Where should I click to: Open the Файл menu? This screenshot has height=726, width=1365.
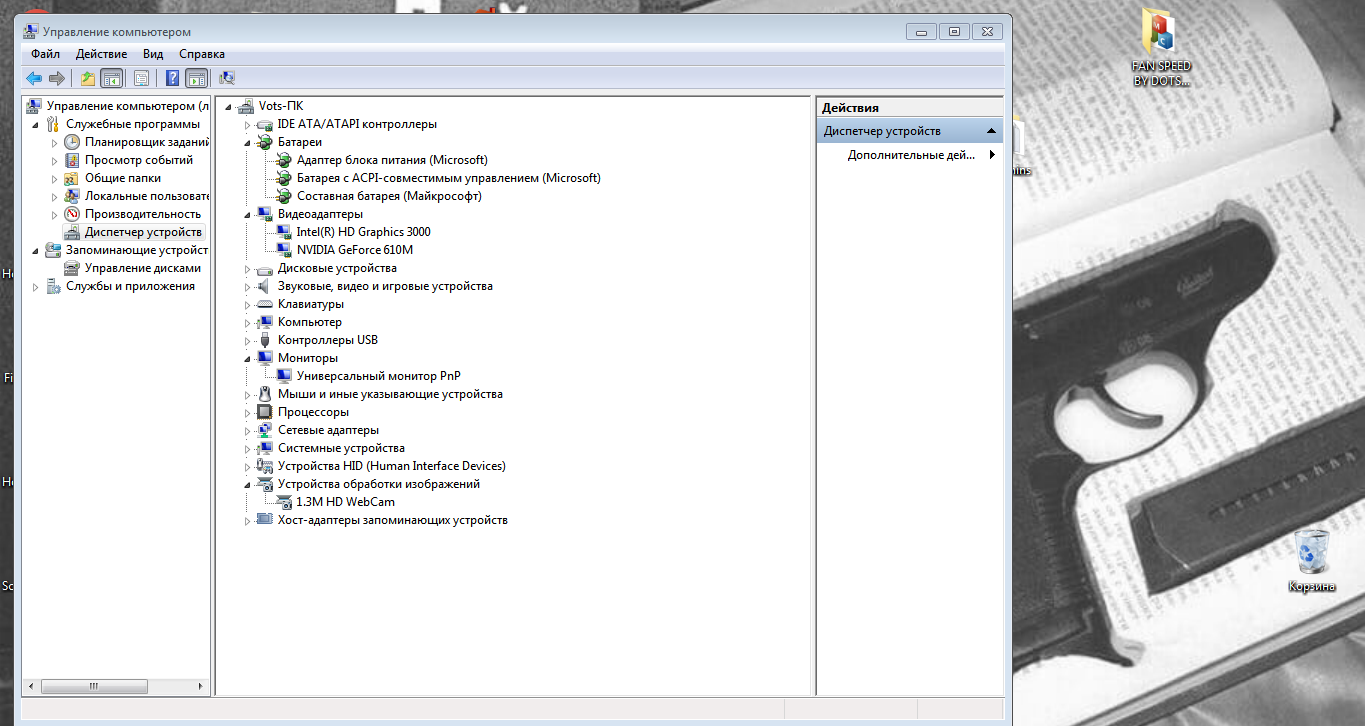point(45,54)
